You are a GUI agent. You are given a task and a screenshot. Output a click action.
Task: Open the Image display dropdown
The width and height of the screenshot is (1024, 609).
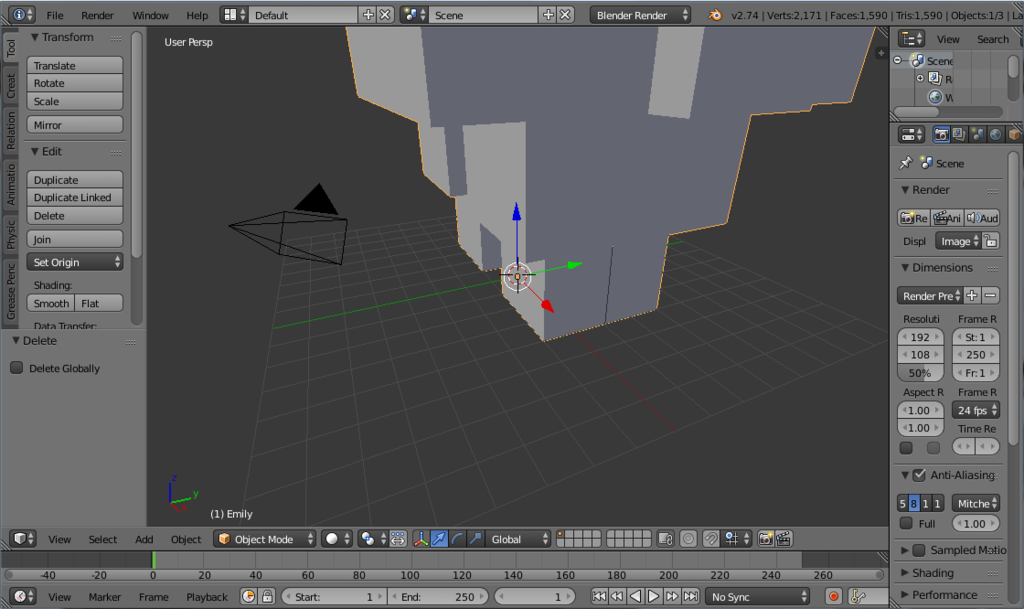pos(958,241)
